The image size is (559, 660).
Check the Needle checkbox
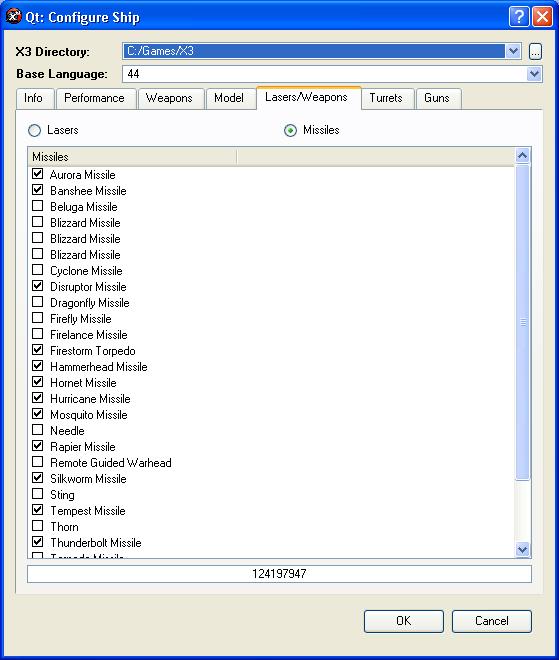[x=37, y=429]
